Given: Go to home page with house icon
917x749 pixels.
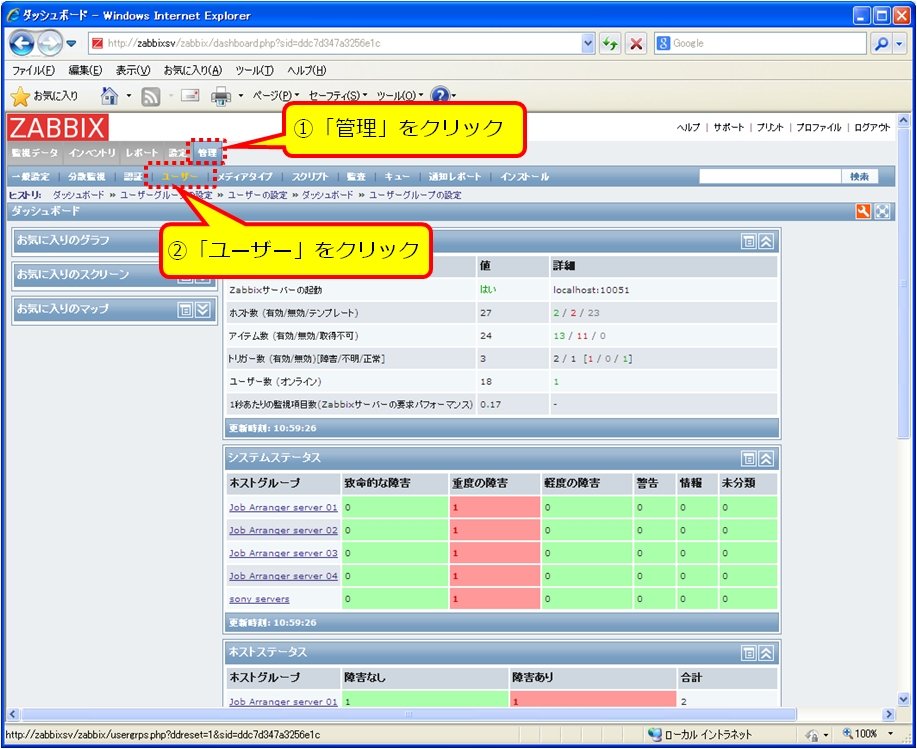Looking at the screenshot, I should coord(109,95).
